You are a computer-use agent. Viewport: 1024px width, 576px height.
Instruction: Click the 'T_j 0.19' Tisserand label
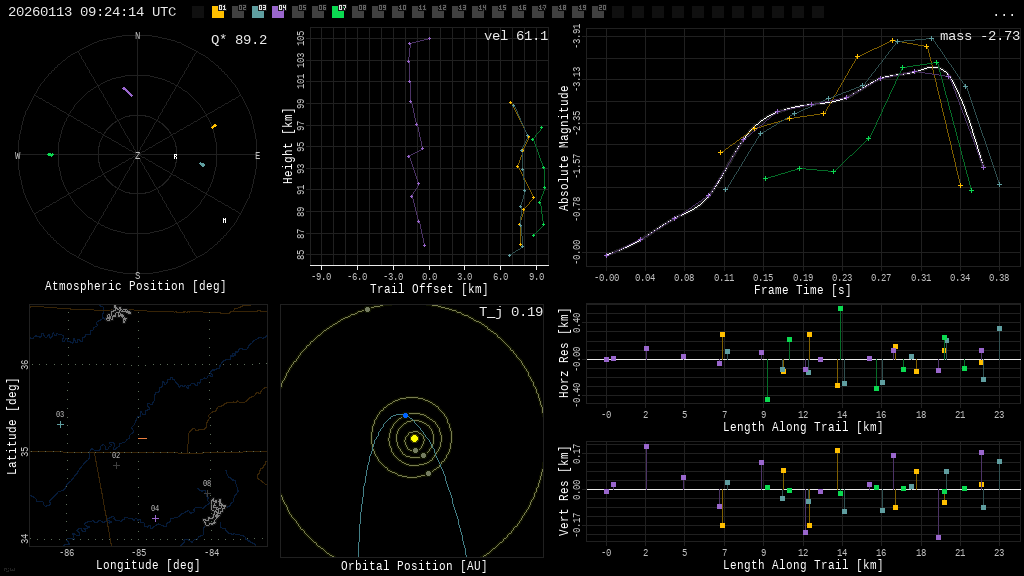(510, 312)
